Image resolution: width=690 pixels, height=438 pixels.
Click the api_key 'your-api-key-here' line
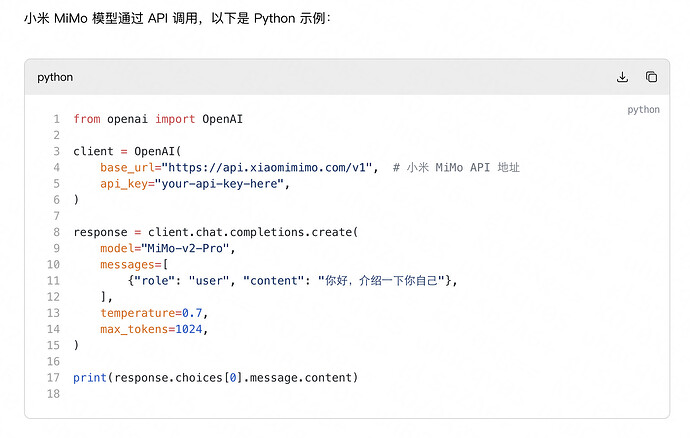(x=195, y=184)
